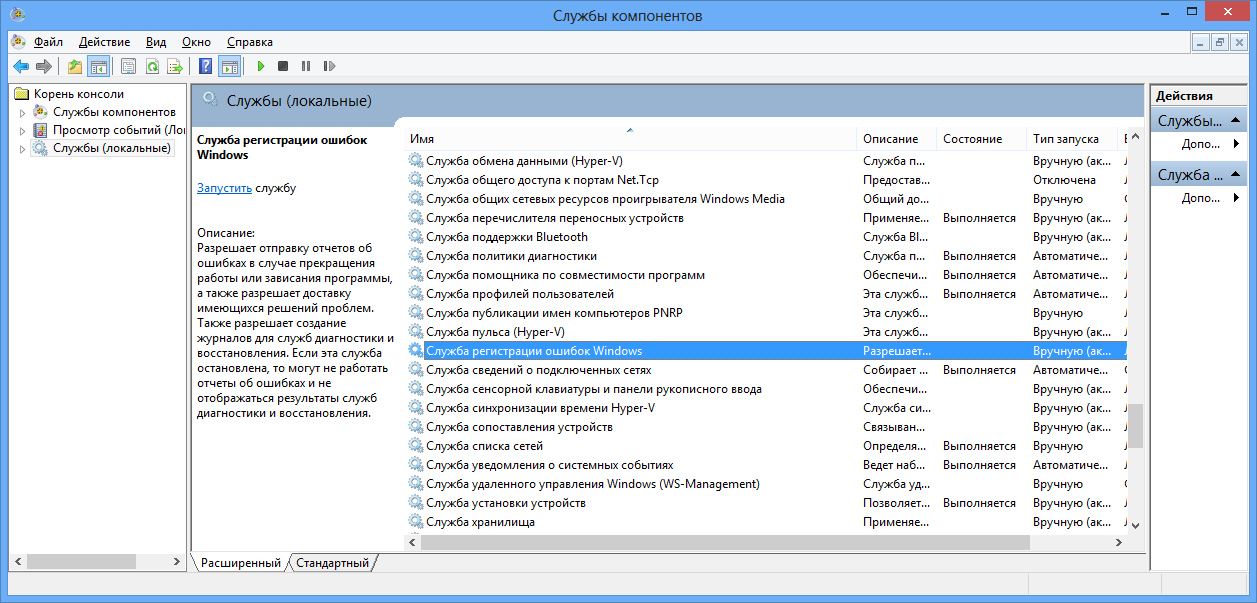Expand the Службы компонентов tree node
The image size is (1257, 603).
tap(22, 113)
